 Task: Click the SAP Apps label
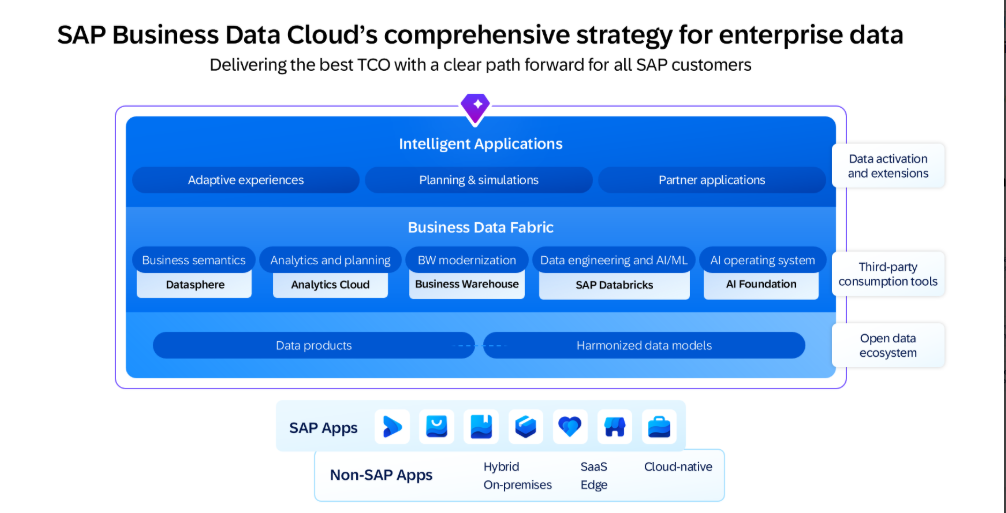click(x=323, y=428)
